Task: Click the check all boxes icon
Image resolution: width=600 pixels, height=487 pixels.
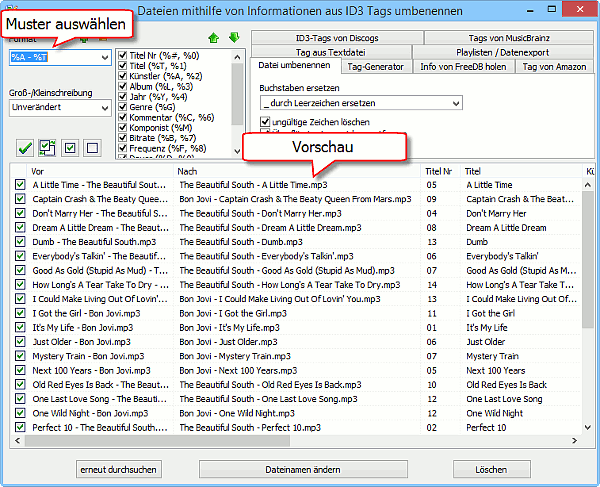Action: (x=69, y=148)
